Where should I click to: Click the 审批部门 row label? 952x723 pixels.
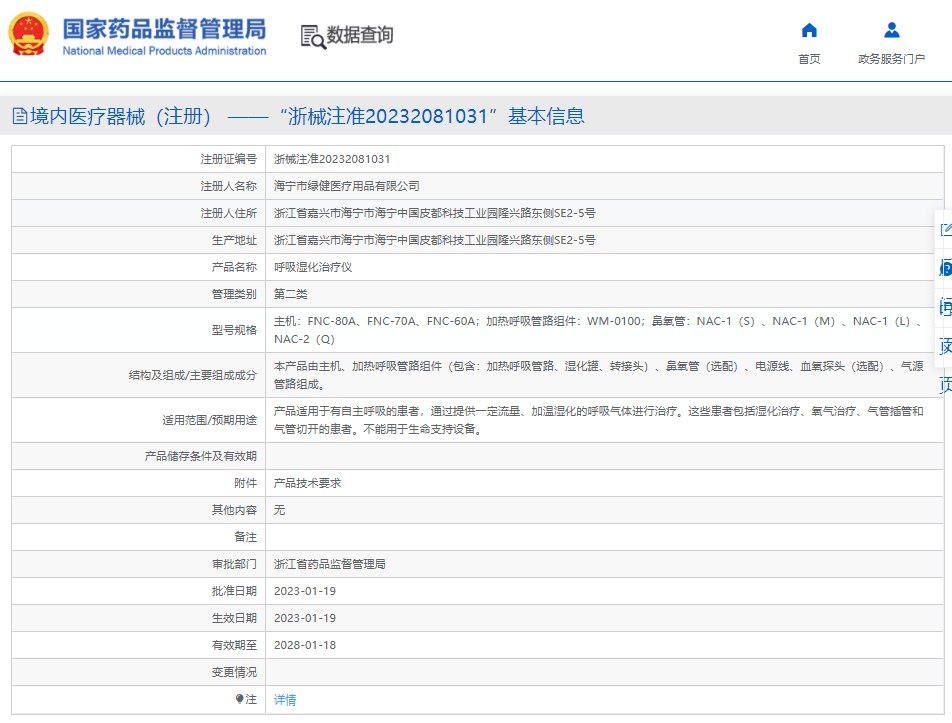[234, 564]
